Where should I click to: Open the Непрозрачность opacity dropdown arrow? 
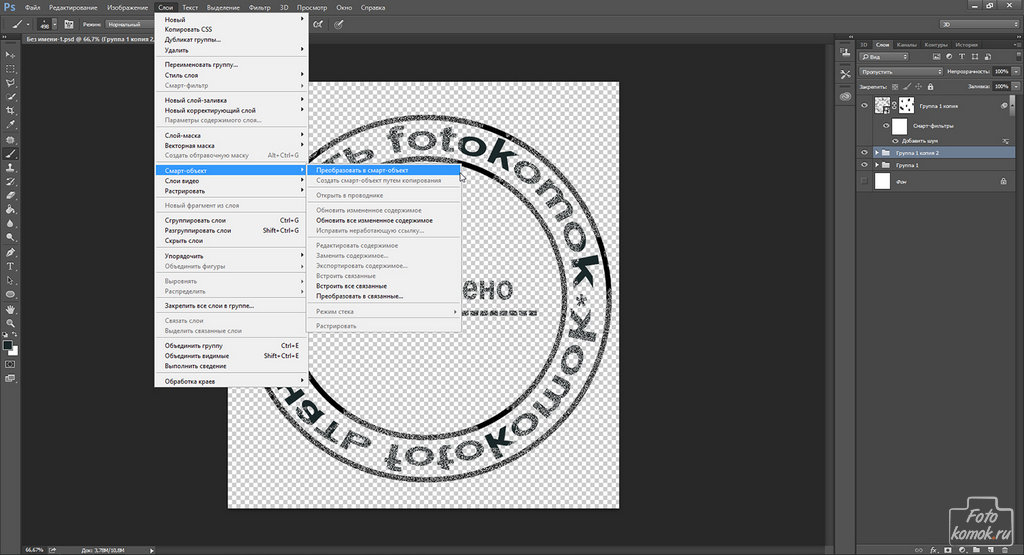pyautogui.click(x=1016, y=71)
